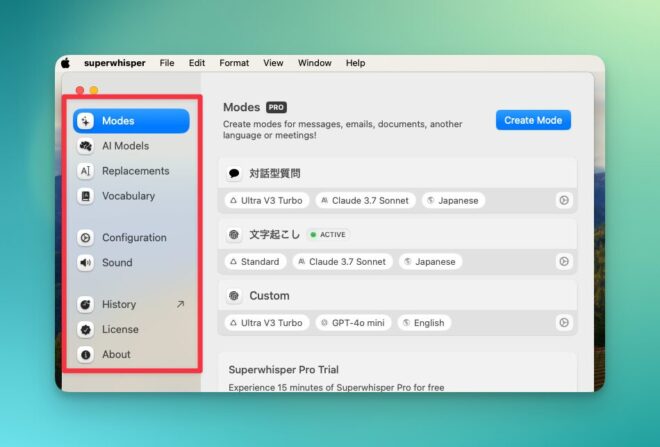
Task: Click the License badge icon
Action: point(86,329)
